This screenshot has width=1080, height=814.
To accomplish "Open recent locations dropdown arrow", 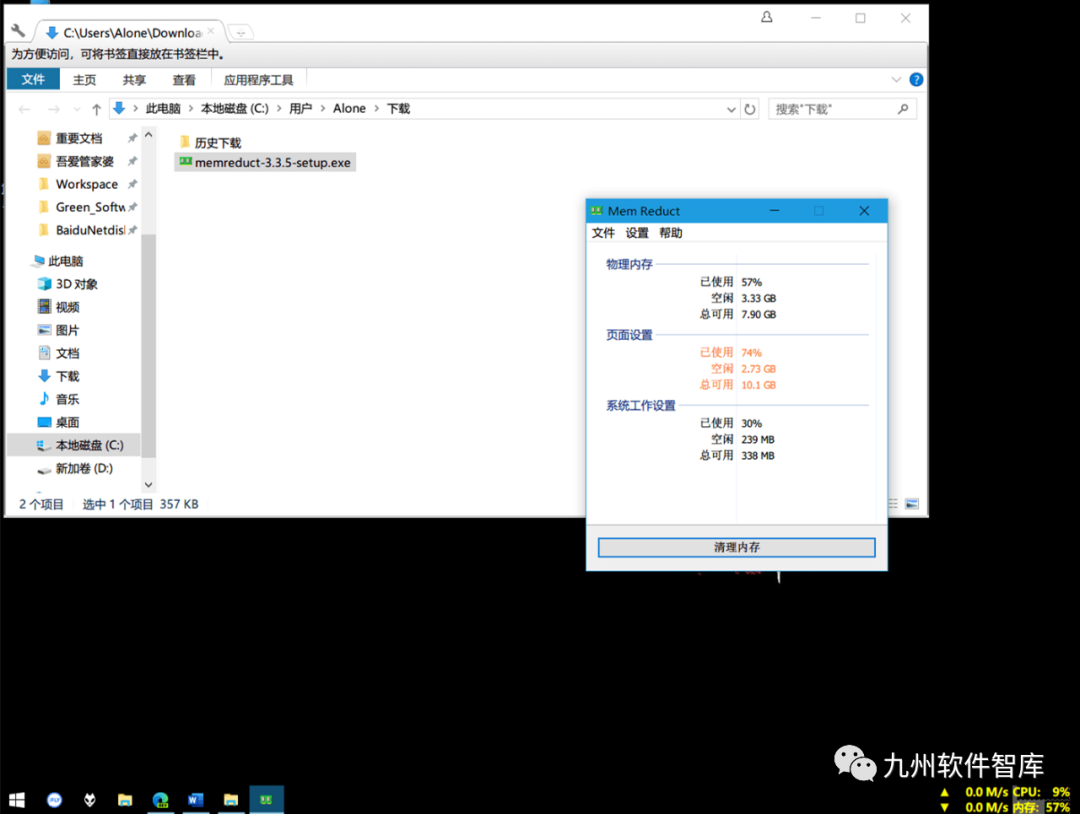I will [77, 109].
